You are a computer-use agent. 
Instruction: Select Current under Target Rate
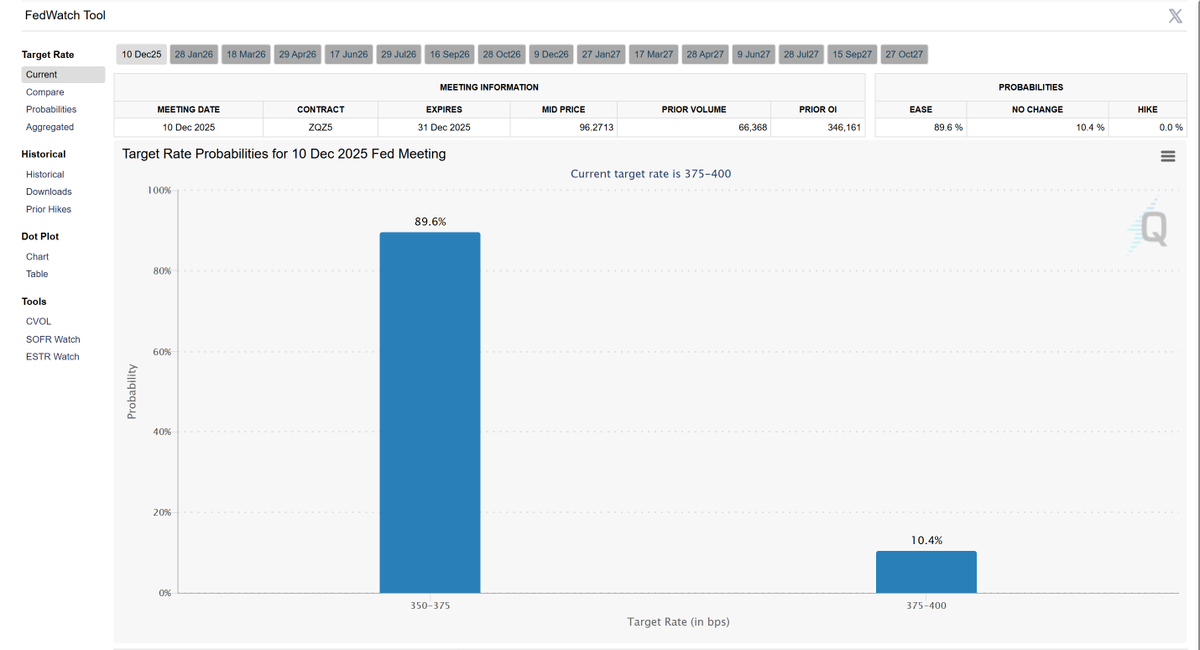(x=63, y=75)
